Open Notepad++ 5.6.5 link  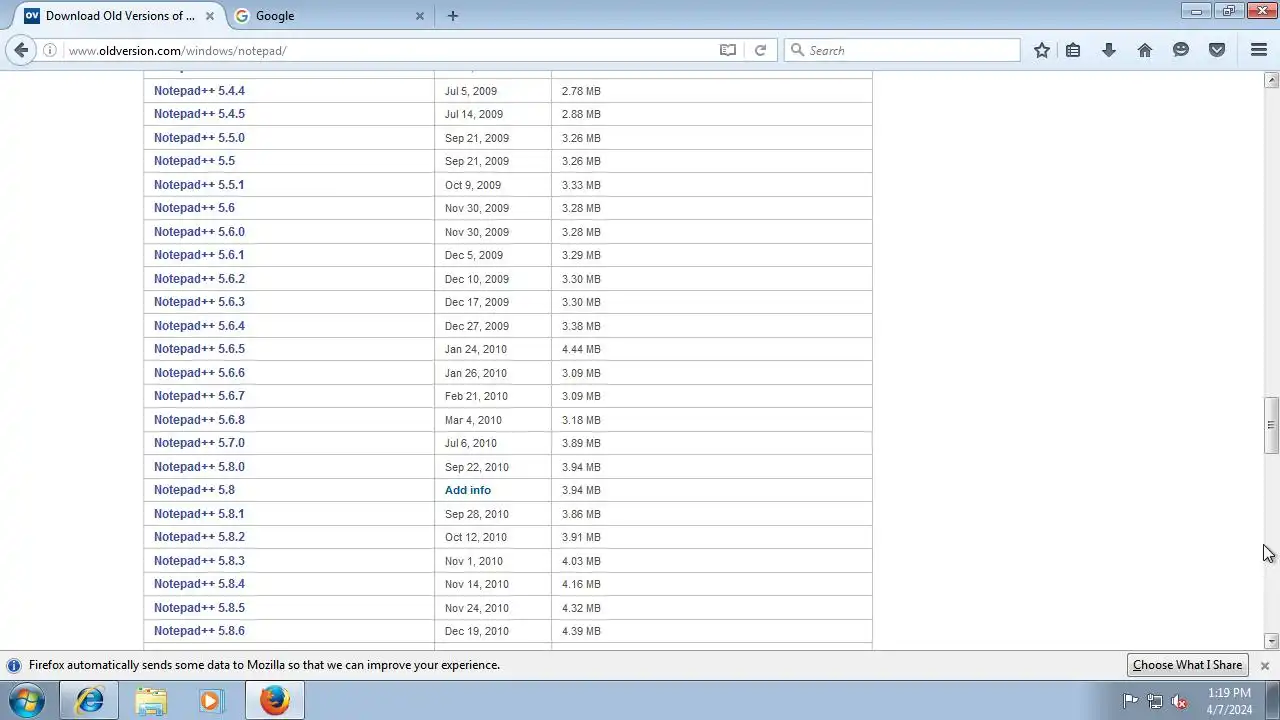[x=199, y=349]
